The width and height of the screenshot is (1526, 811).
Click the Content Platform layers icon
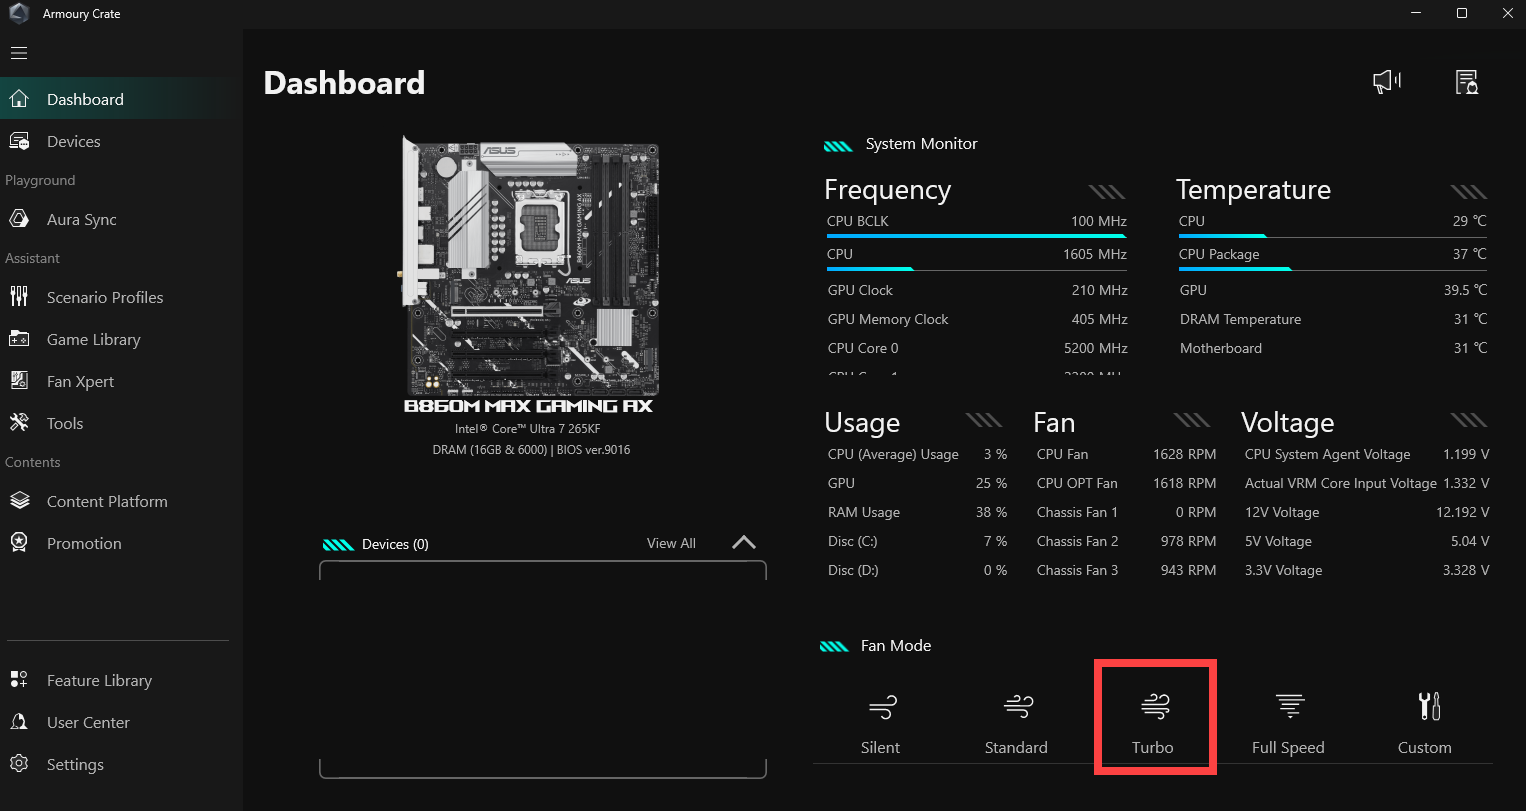(x=19, y=501)
